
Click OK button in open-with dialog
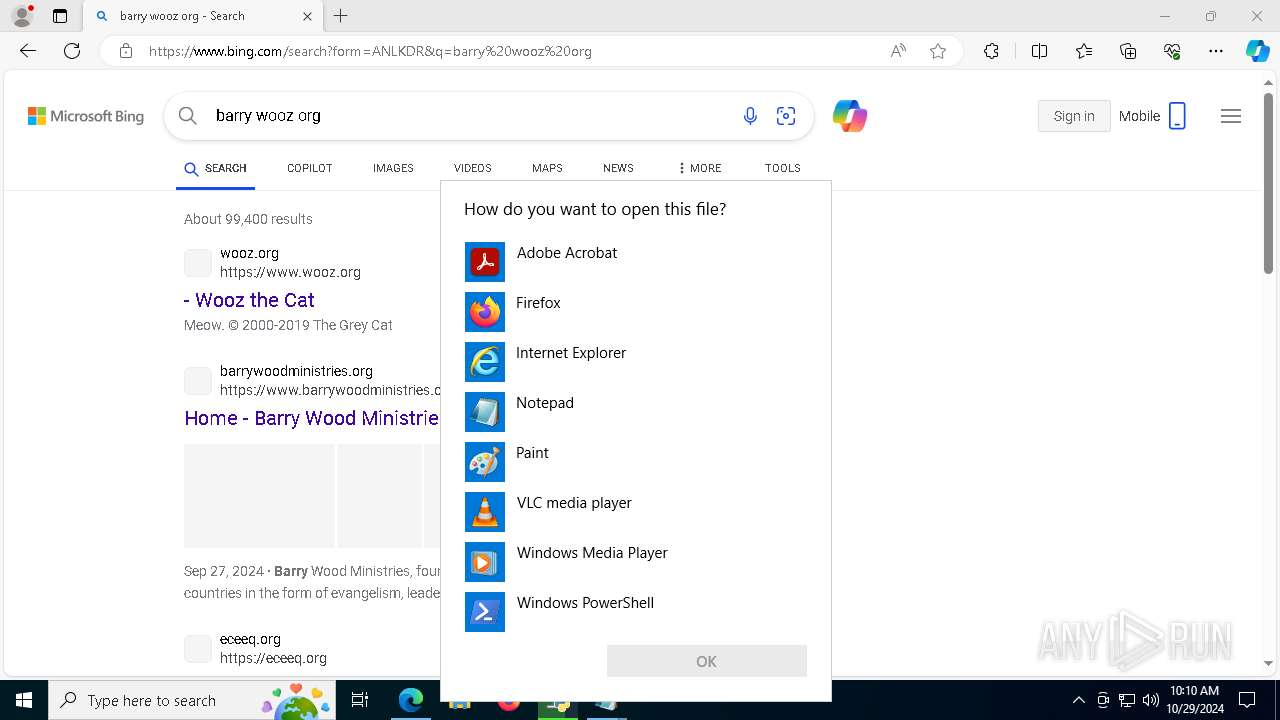(x=706, y=661)
